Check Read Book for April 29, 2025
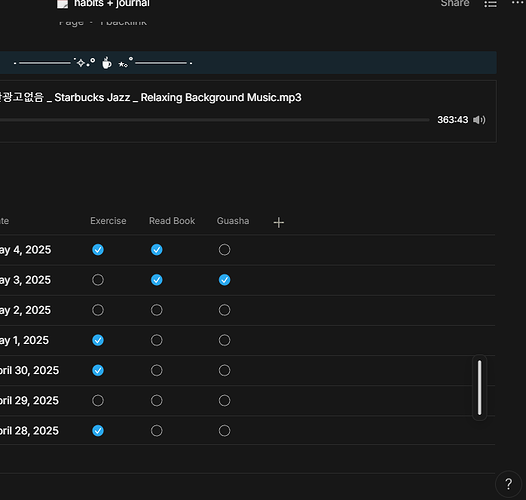Image resolution: width=526 pixels, height=500 pixels. (x=157, y=401)
